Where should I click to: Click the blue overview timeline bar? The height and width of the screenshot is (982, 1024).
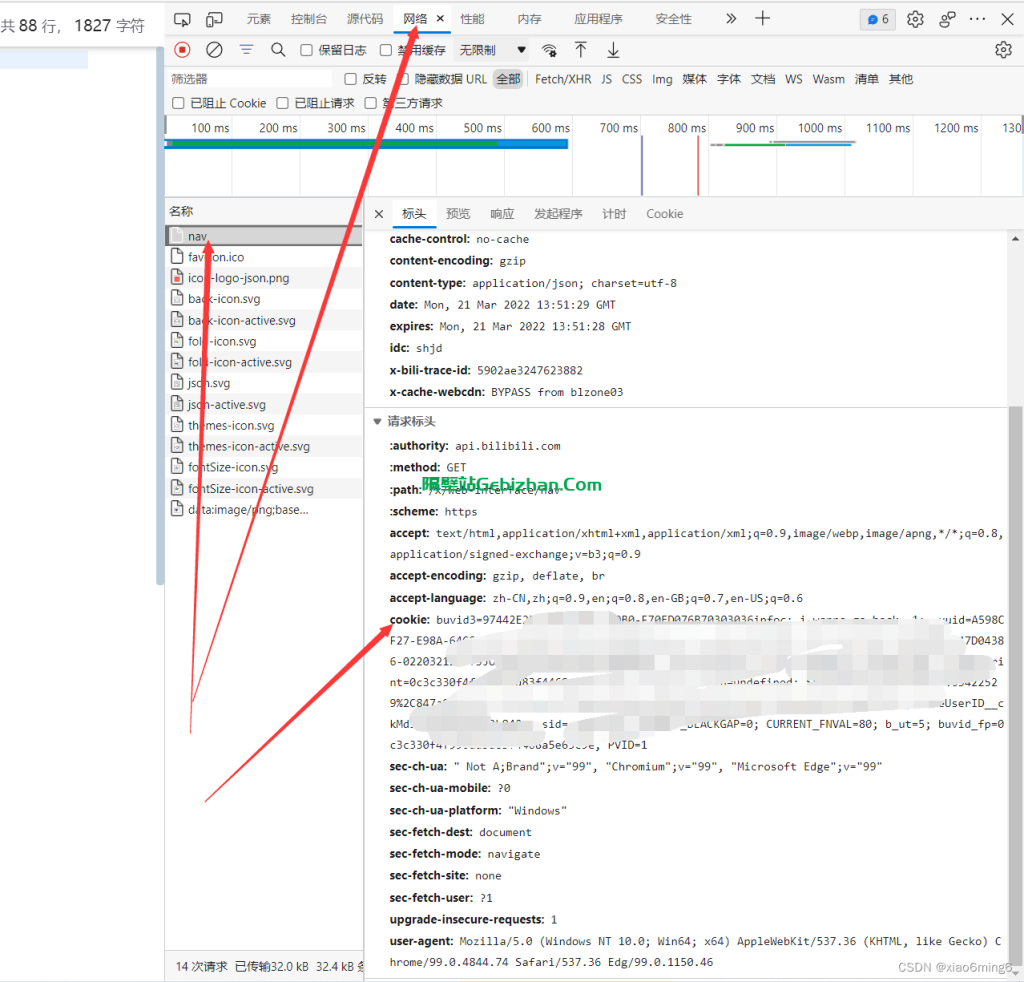tap(366, 144)
